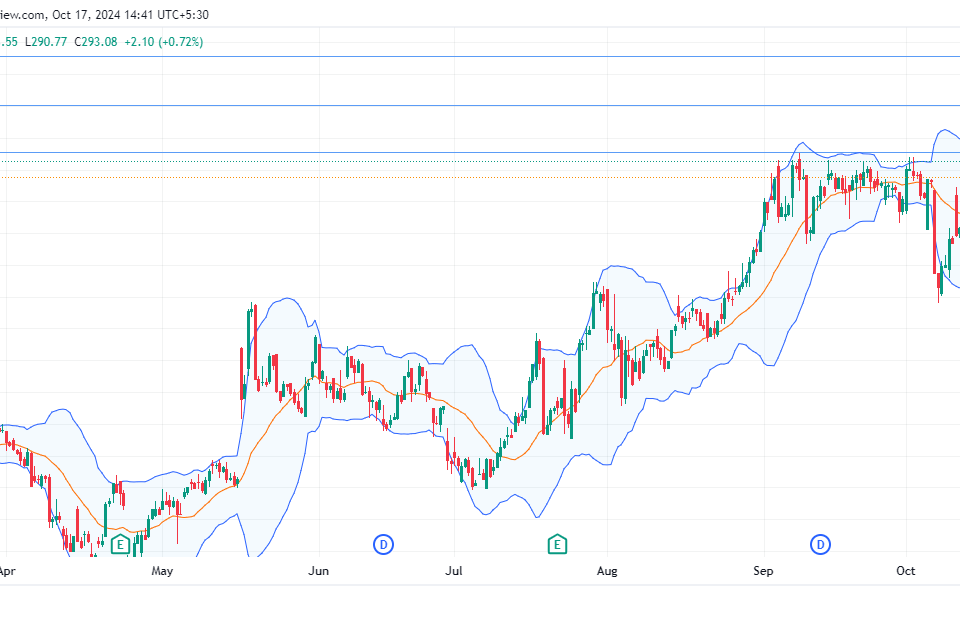Click the Jun label on time axis
960x620 pixels.
tap(318, 571)
